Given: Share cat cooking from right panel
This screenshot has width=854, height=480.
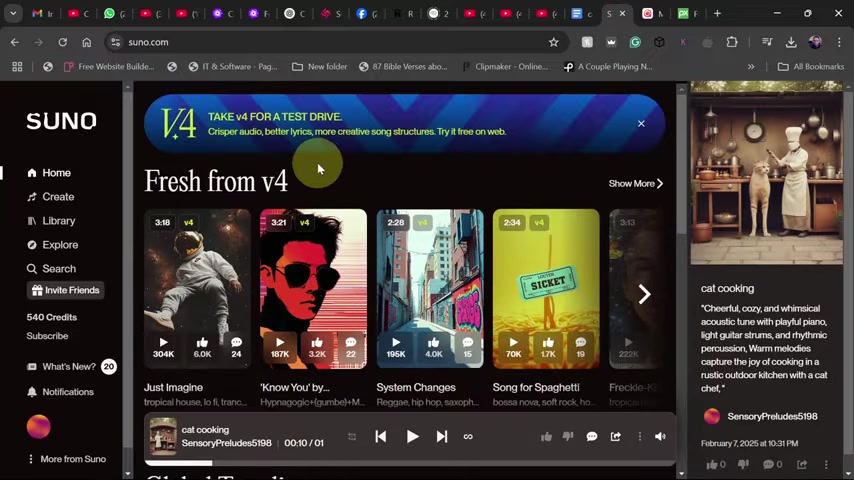Looking at the screenshot, I should (x=802, y=464).
